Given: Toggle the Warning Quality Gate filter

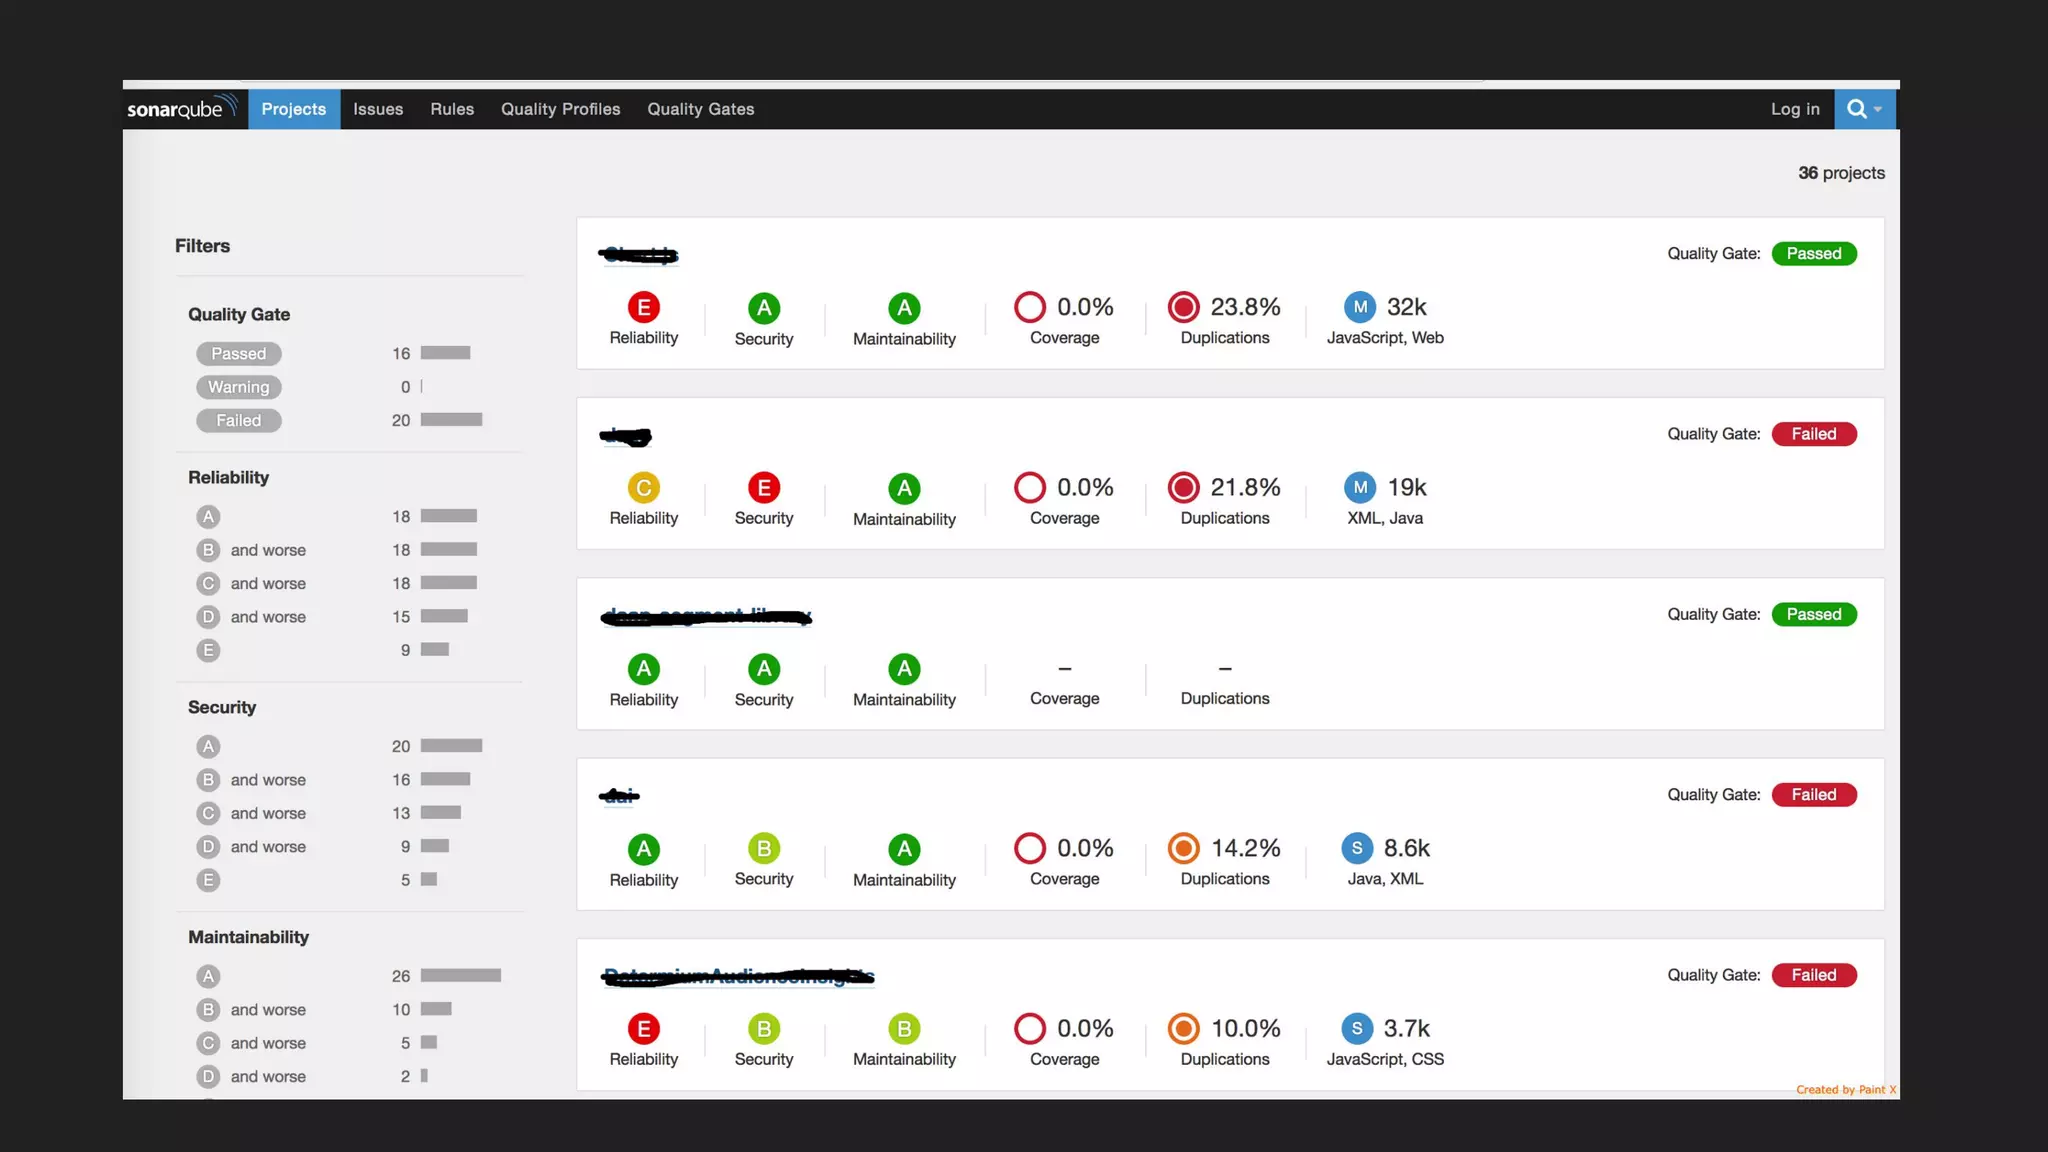Looking at the screenshot, I should (x=239, y=387).
